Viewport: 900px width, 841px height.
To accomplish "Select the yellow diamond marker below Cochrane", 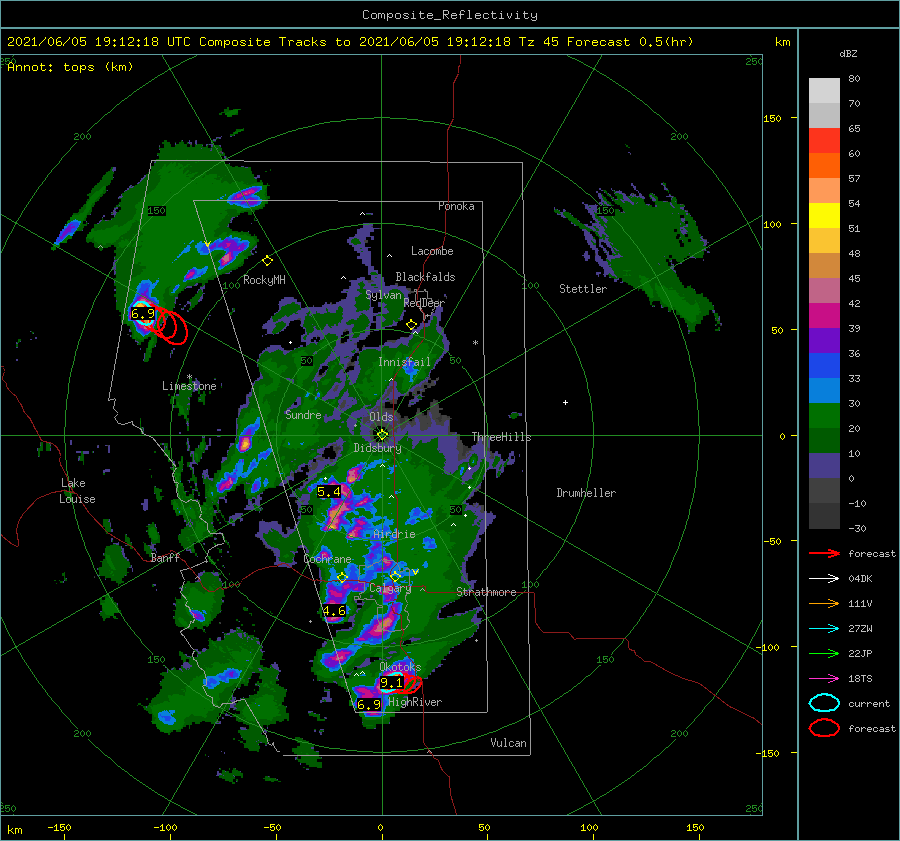I will 342,577.
